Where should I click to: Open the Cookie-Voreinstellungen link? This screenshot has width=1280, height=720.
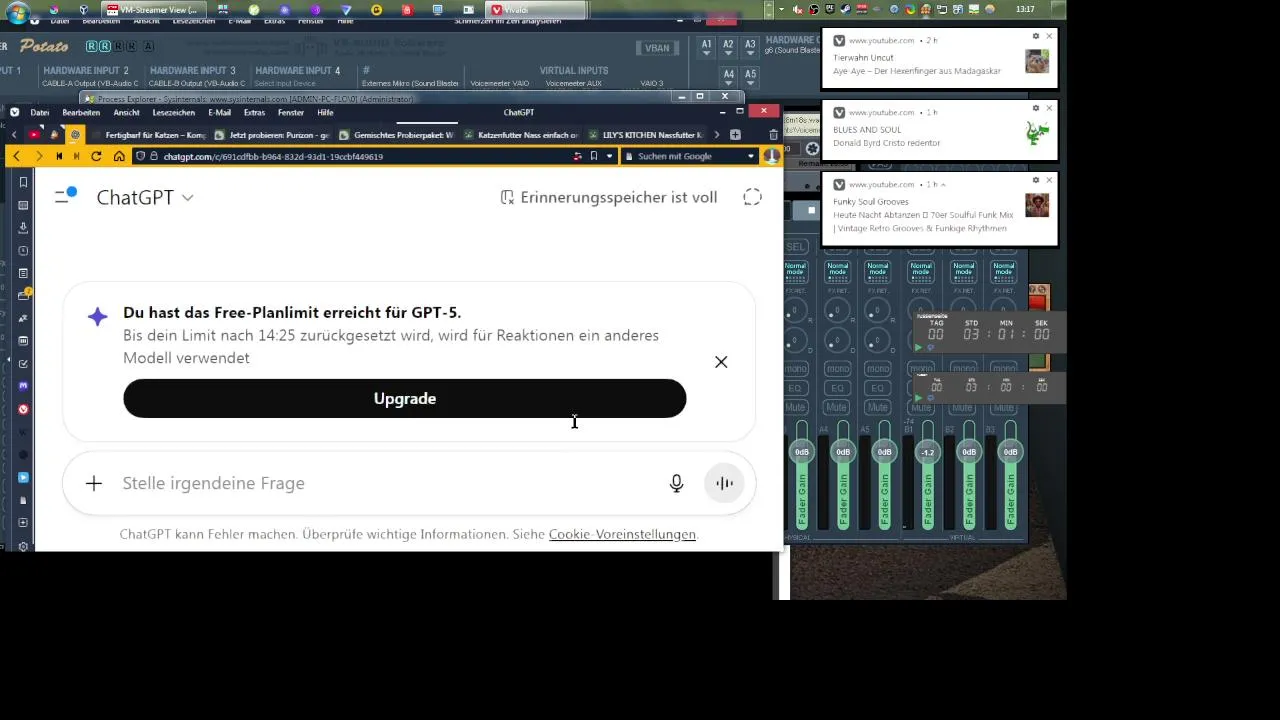(622, 534)
